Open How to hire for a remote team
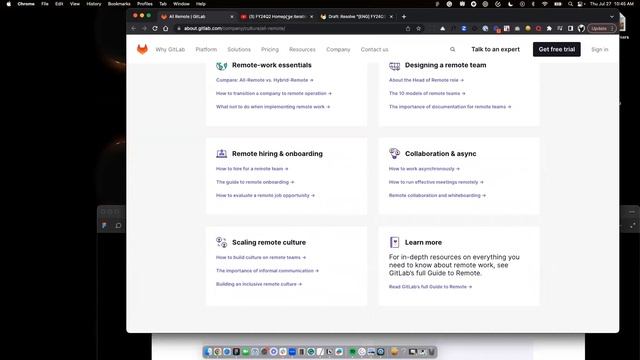 pos(252,169)
